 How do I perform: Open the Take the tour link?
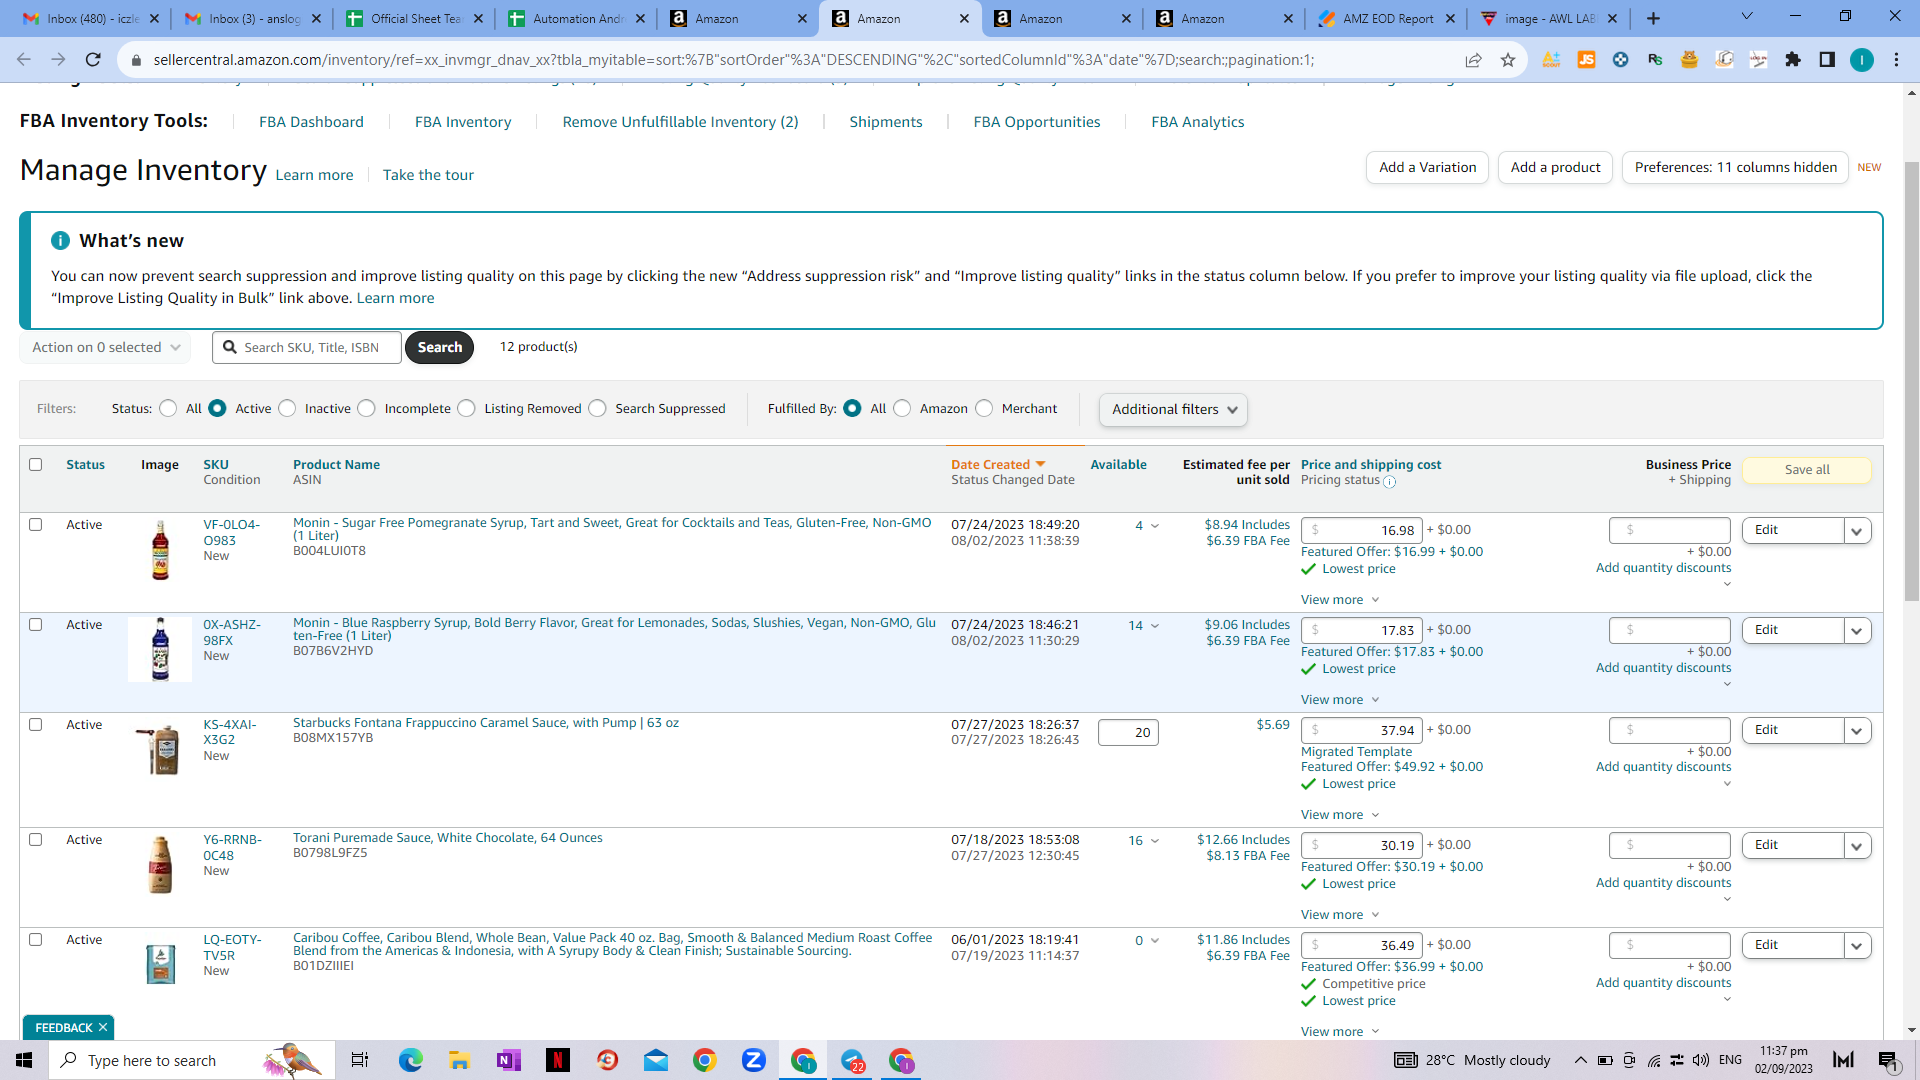pos(428,175)
